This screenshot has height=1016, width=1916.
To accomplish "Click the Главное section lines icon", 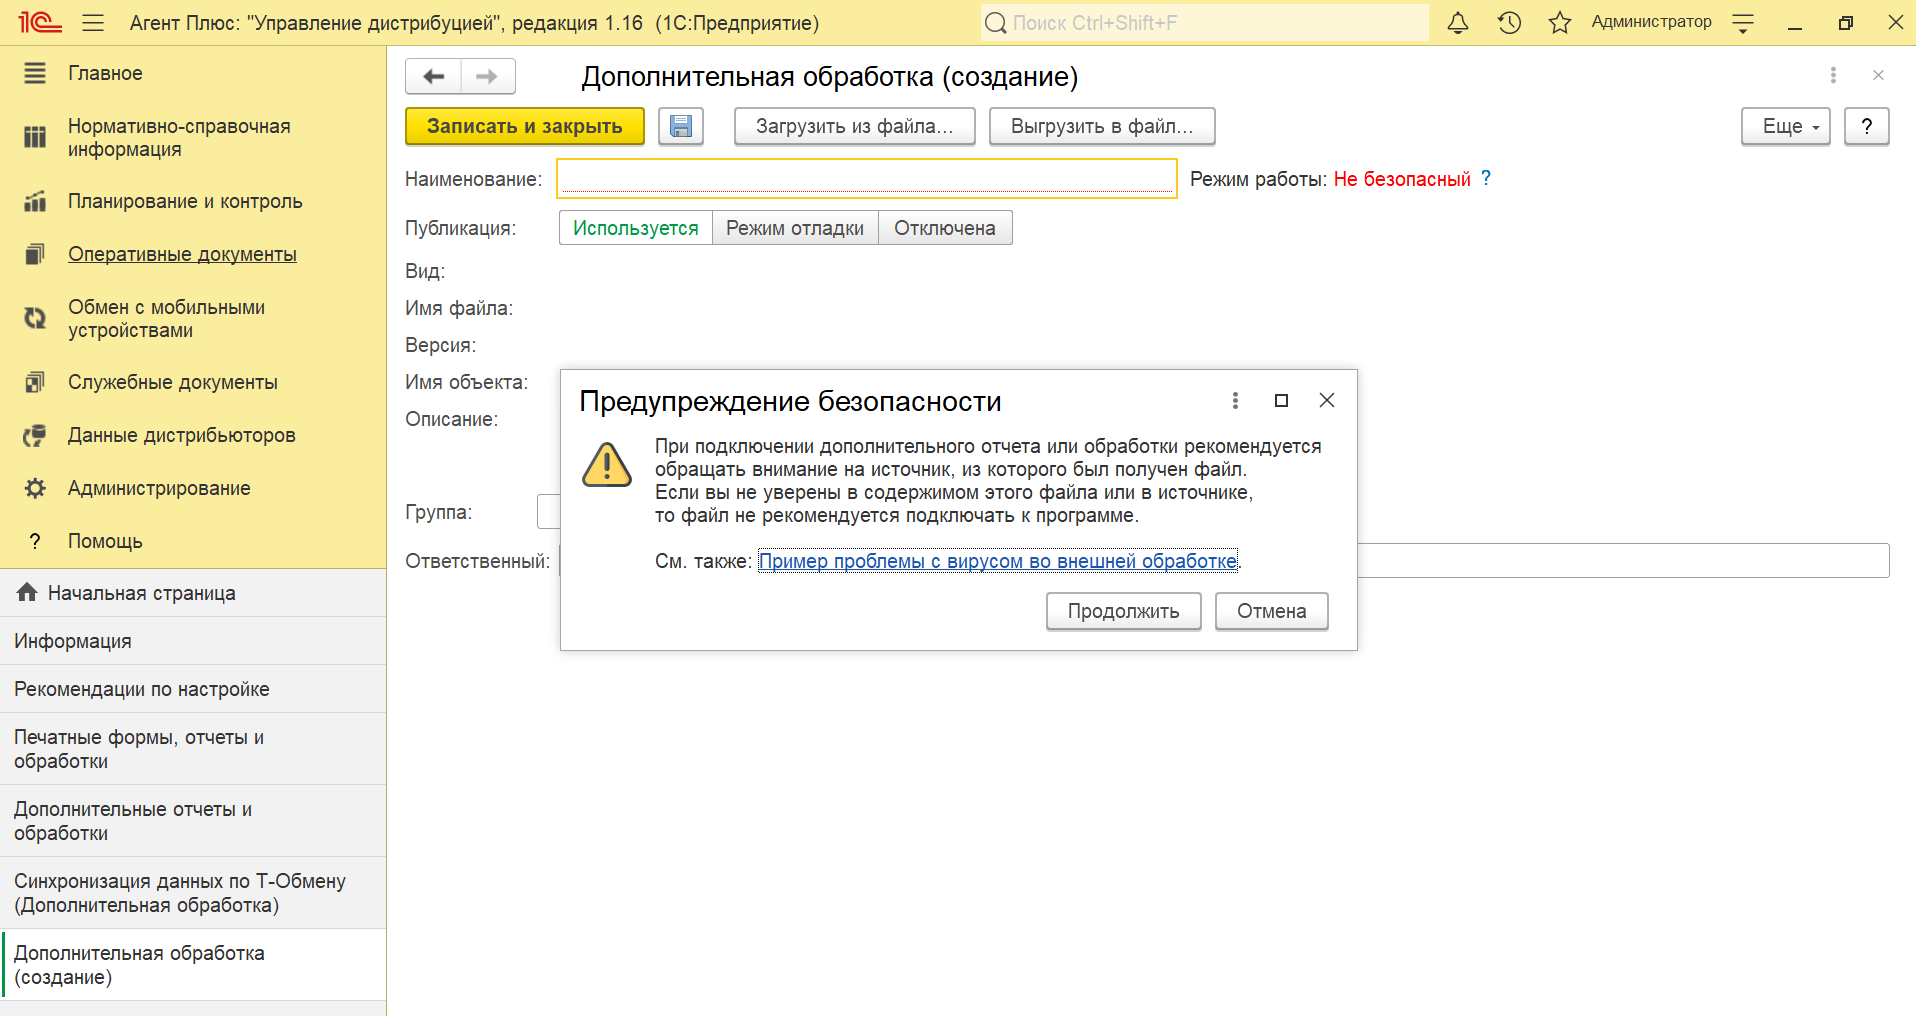I will [35, 73].
